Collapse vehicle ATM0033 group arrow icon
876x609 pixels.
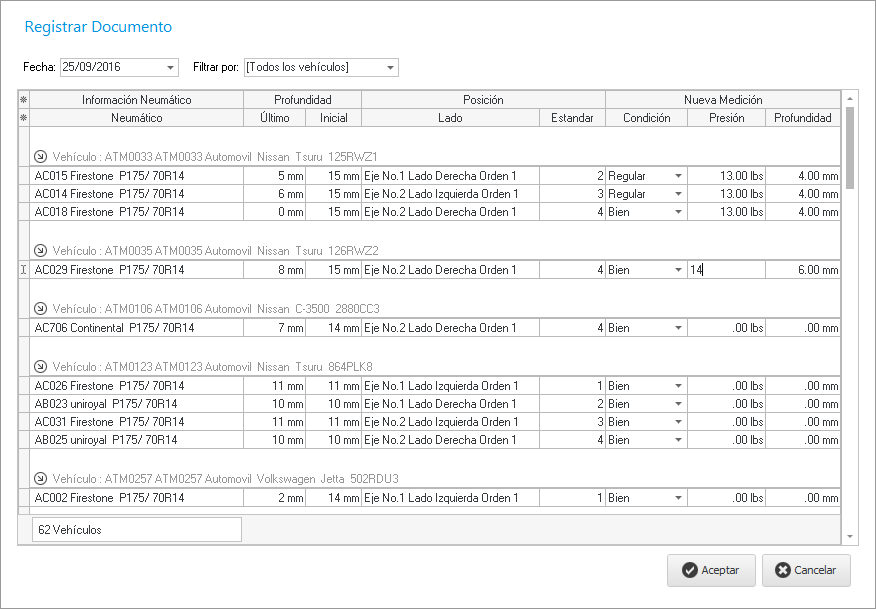pyautogui.click(x=41, y=156)
